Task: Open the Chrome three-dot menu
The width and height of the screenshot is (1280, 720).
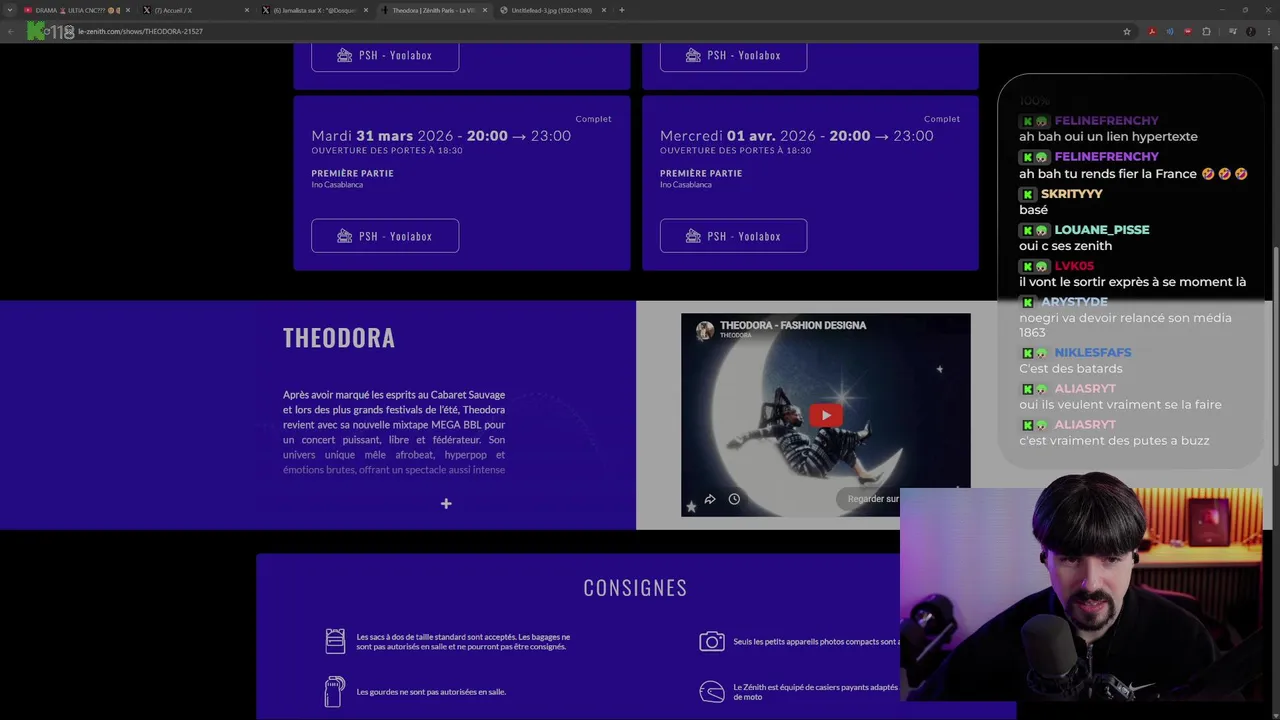Action: pyautogui.click(x=1269, y=31)
